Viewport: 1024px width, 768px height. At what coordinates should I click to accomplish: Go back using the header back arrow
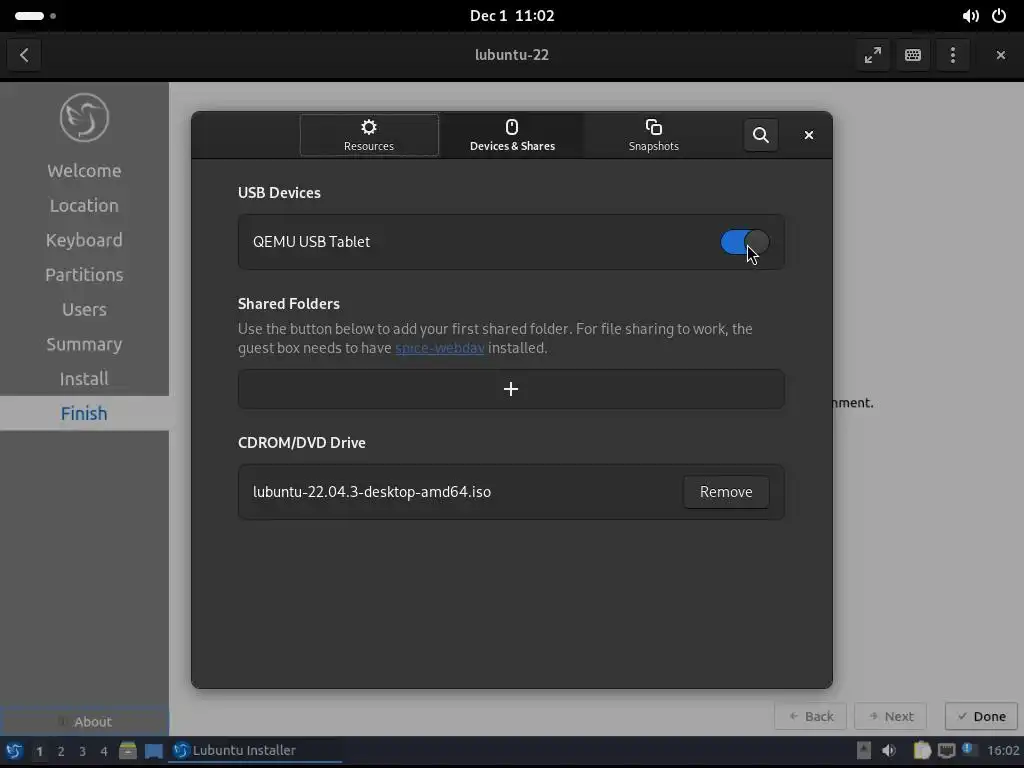click(24, 55)
